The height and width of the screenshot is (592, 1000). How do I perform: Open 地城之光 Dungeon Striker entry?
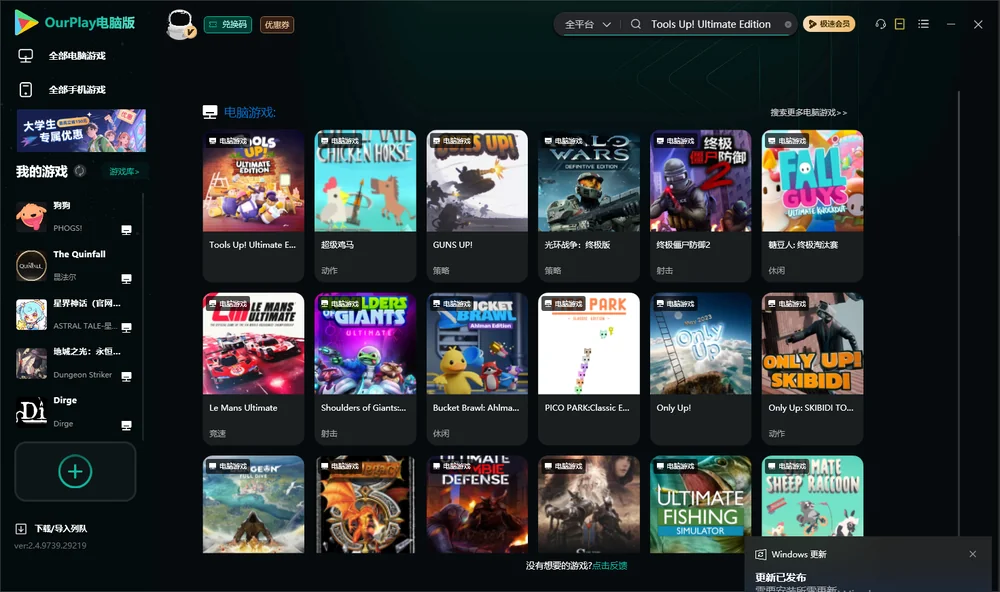point(75,363)
